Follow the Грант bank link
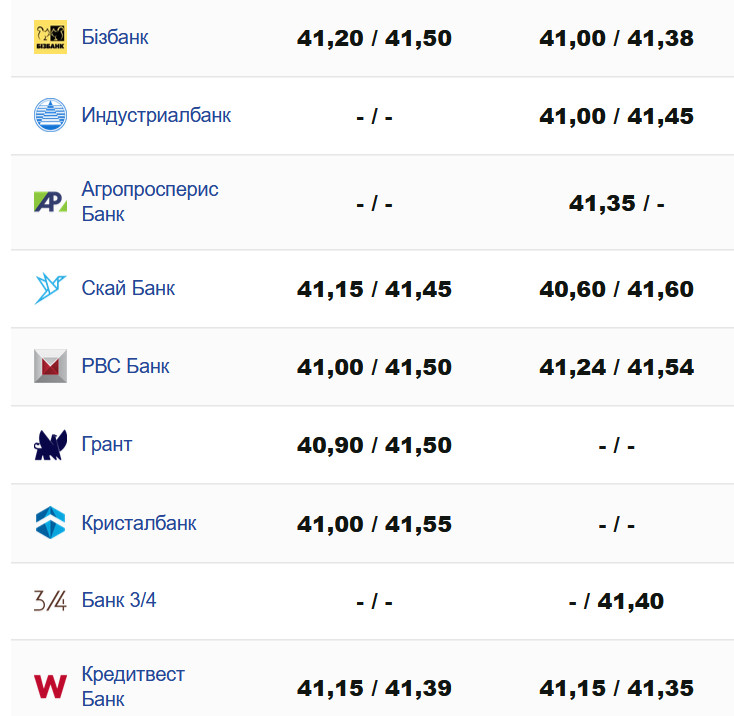This screenshot has width=734, height=716. pos(107,445)
